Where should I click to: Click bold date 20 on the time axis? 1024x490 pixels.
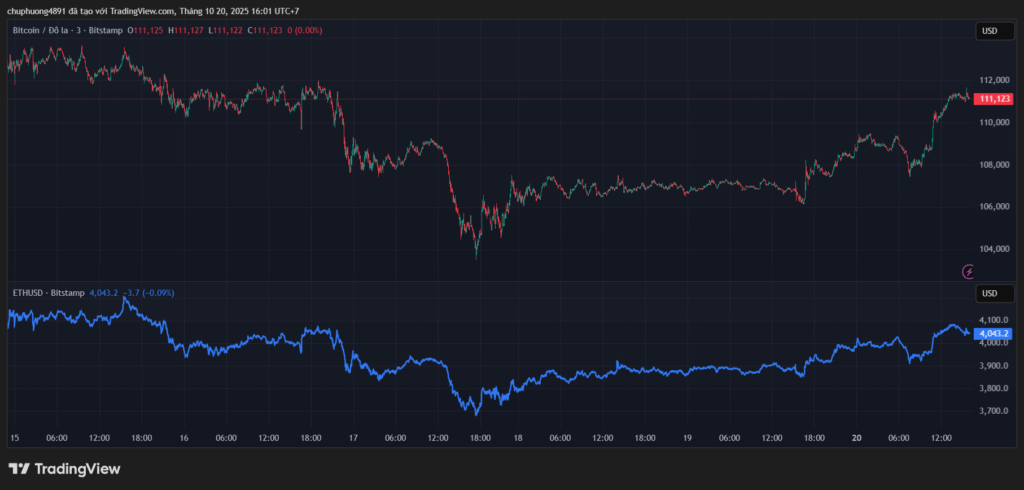point(857,438)
